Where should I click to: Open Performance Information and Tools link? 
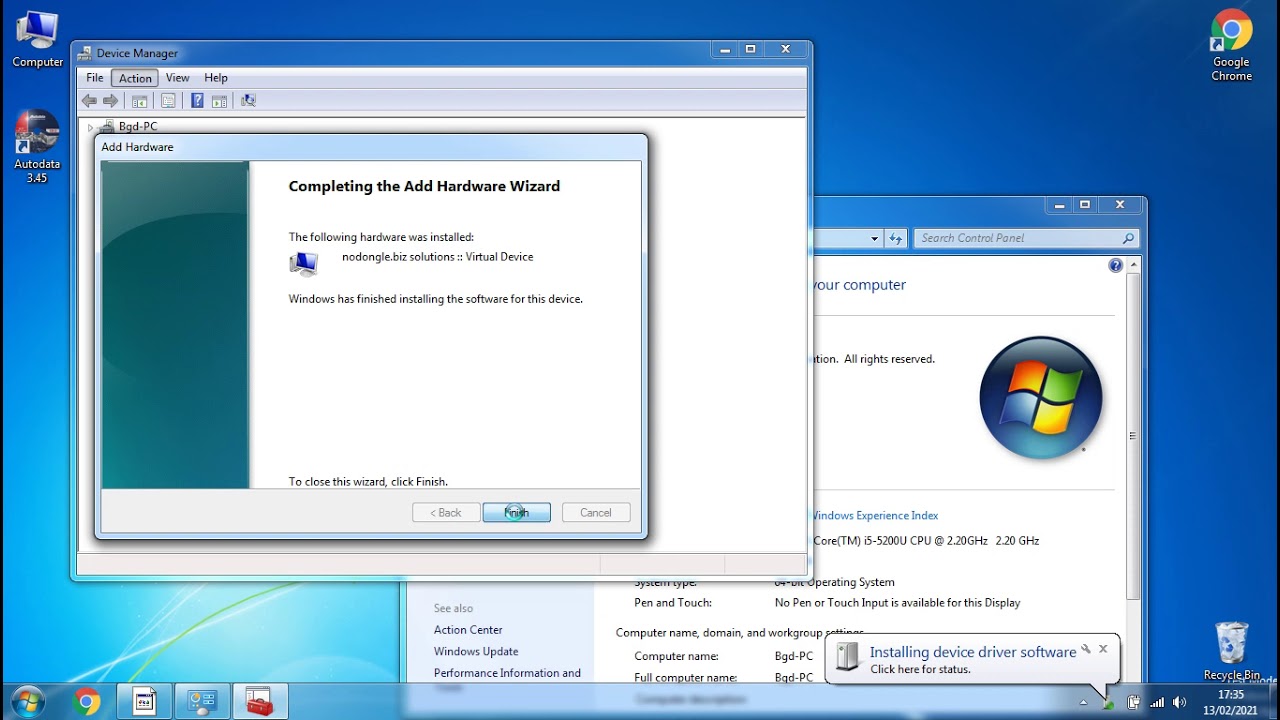coord(507,678)
